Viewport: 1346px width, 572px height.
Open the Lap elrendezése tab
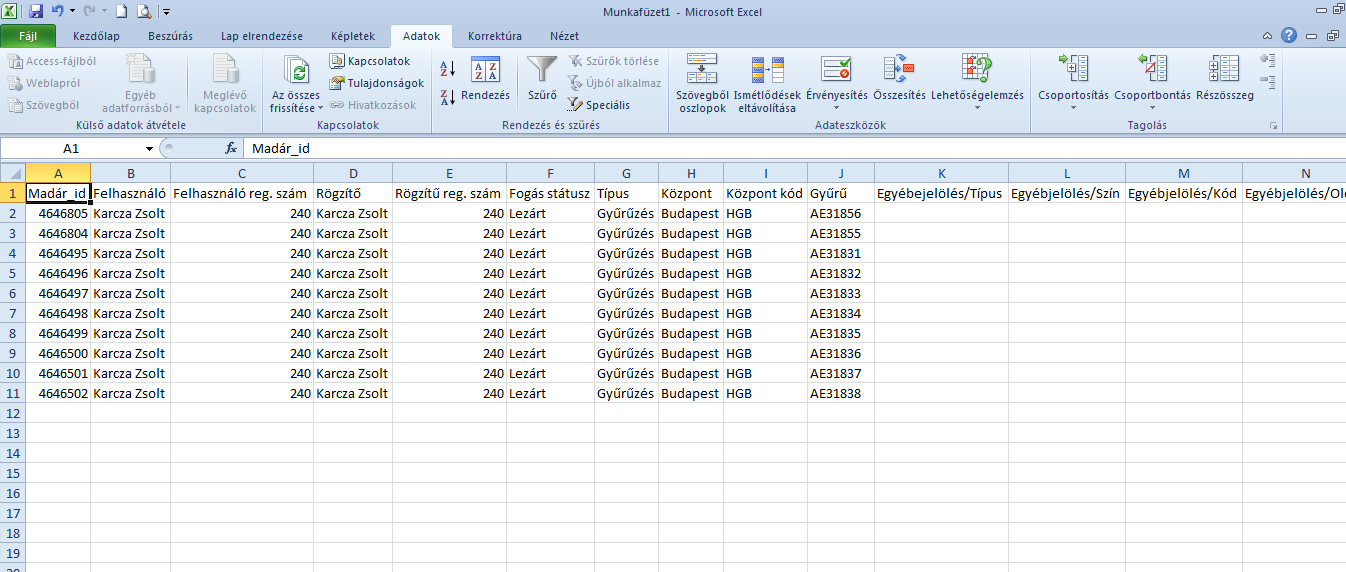click(x=262, y=36)
